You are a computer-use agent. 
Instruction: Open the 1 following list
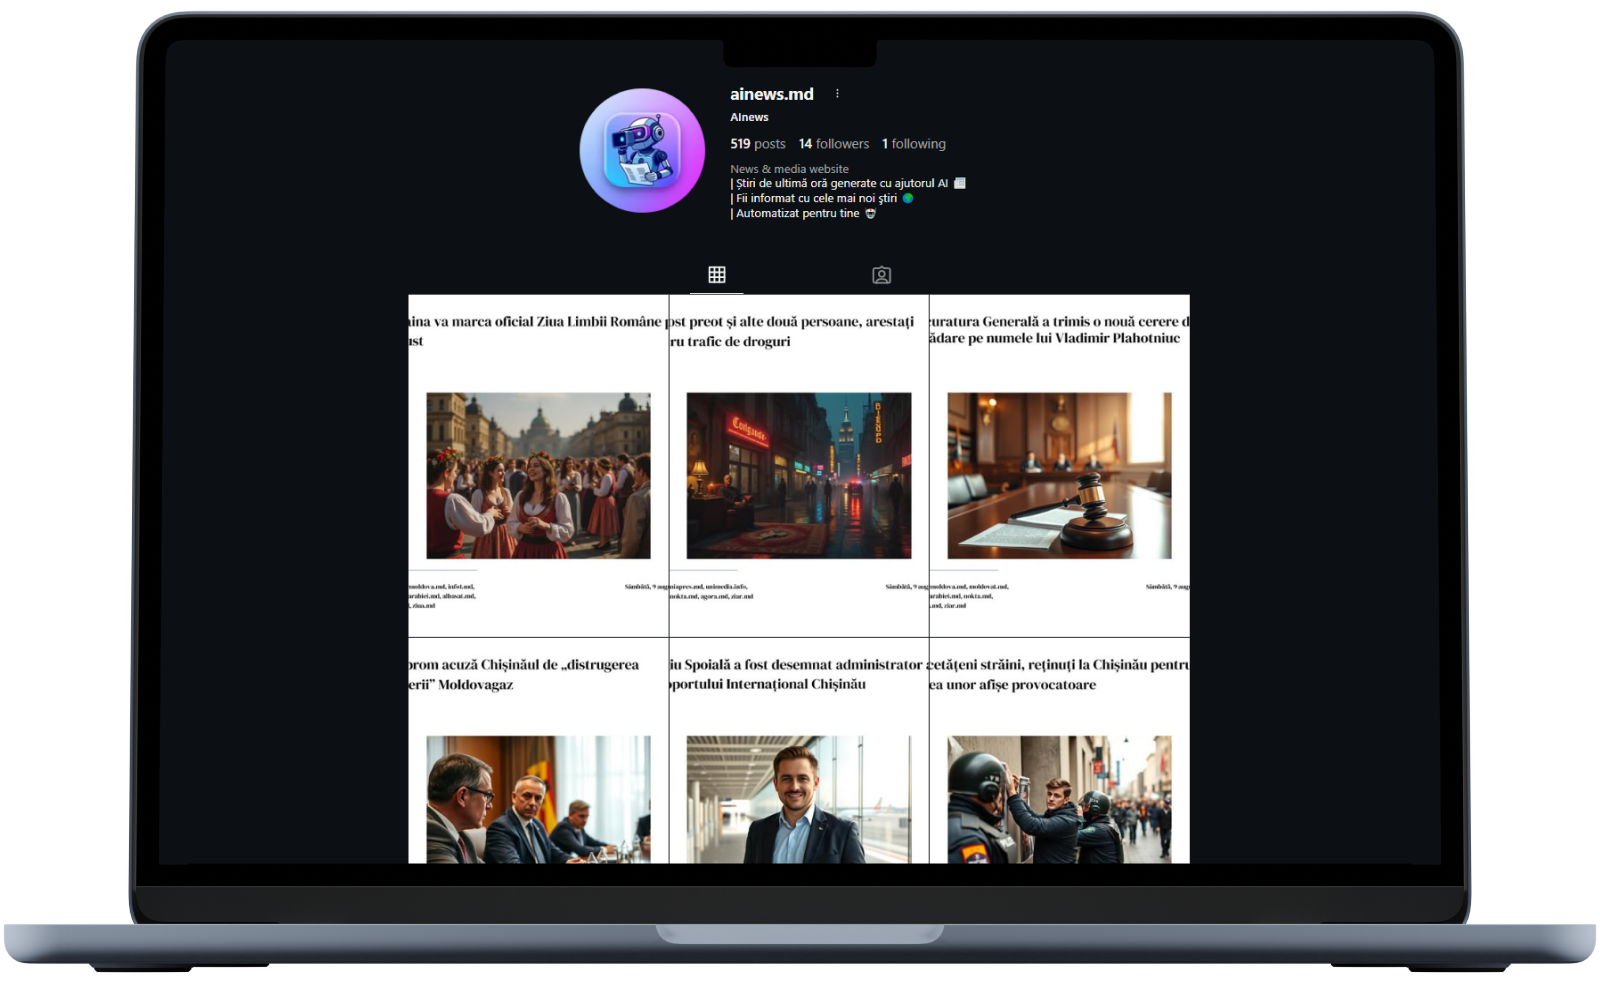point(913,144)
